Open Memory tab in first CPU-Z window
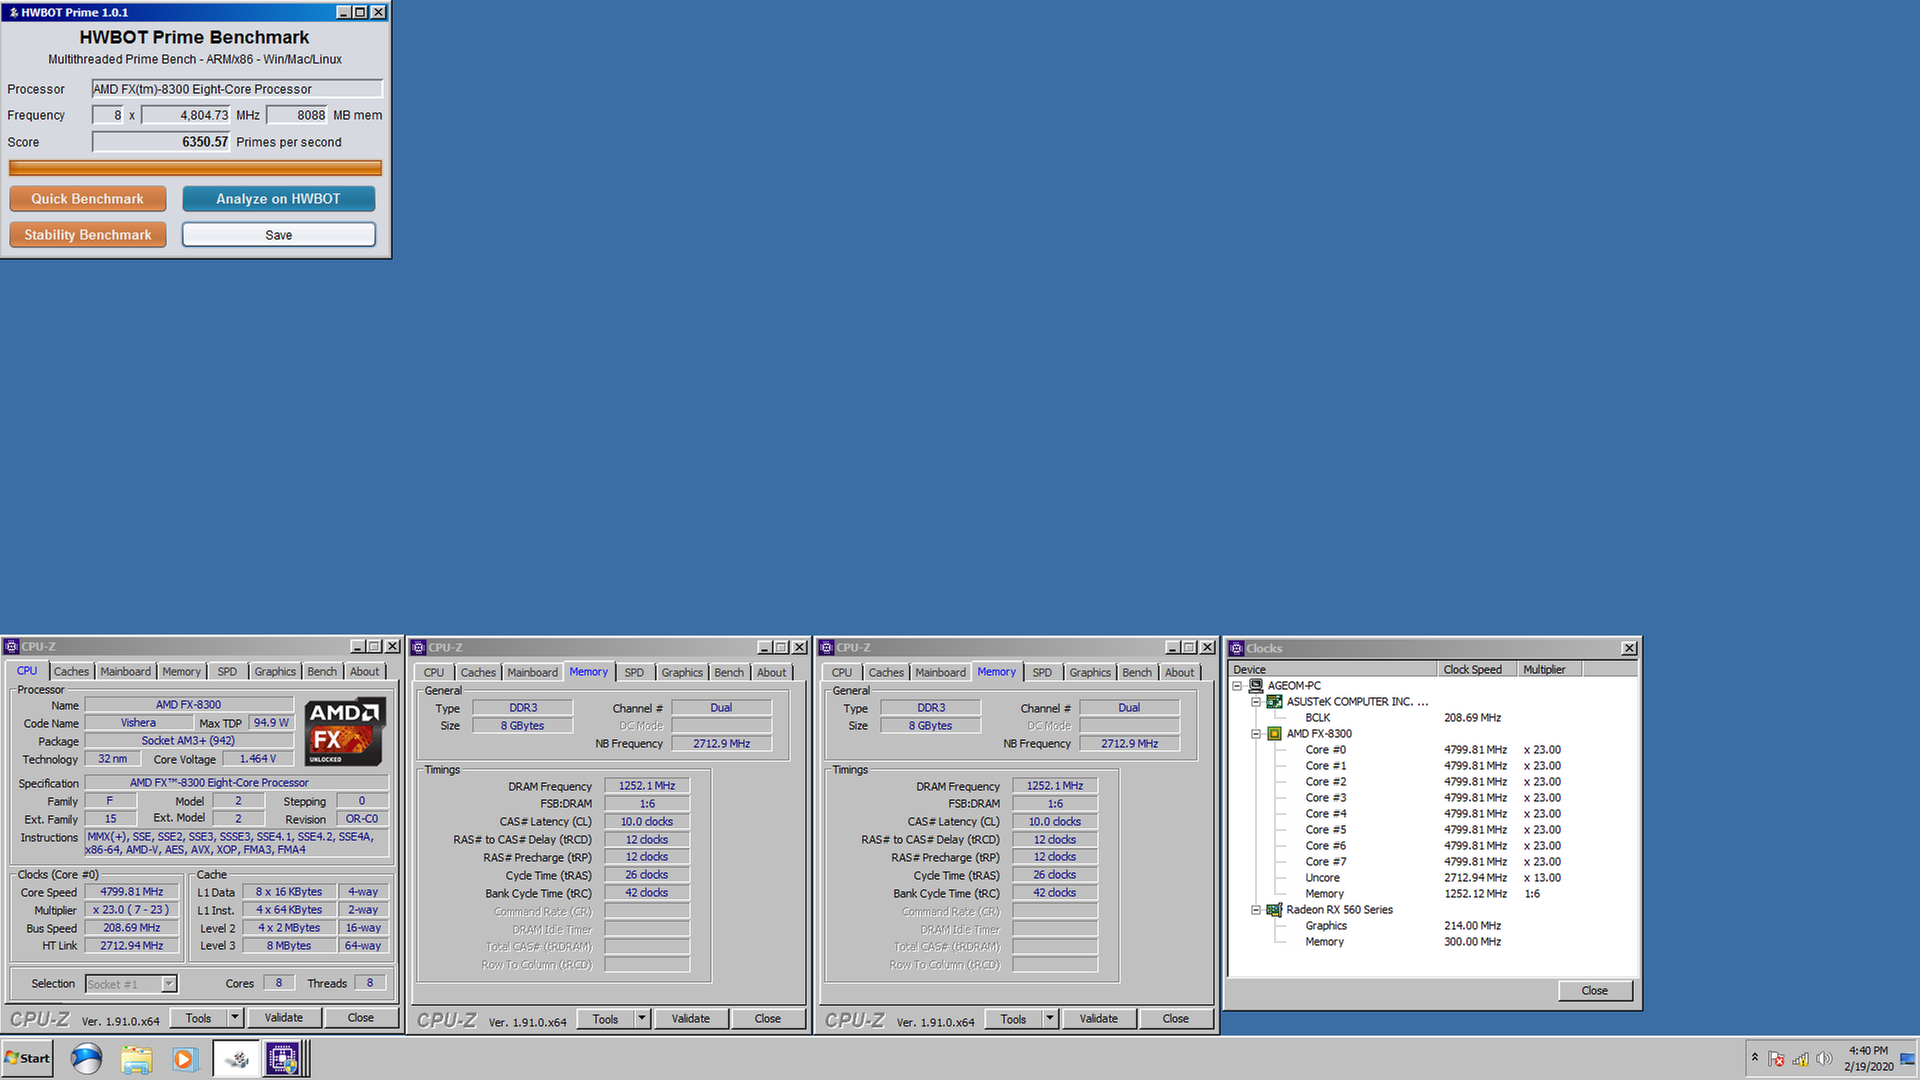Screen dimensions: 1920x1080 point(181,672)
